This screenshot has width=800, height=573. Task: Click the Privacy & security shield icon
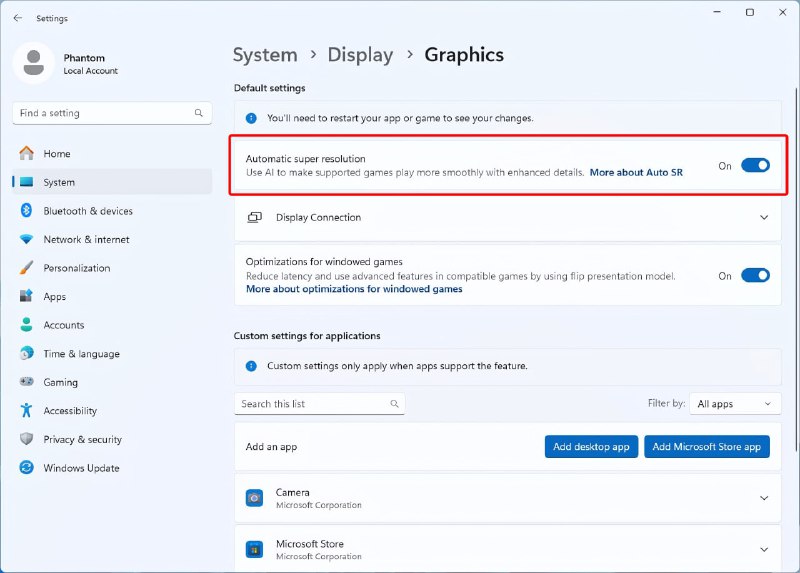(x=27, y=439)
